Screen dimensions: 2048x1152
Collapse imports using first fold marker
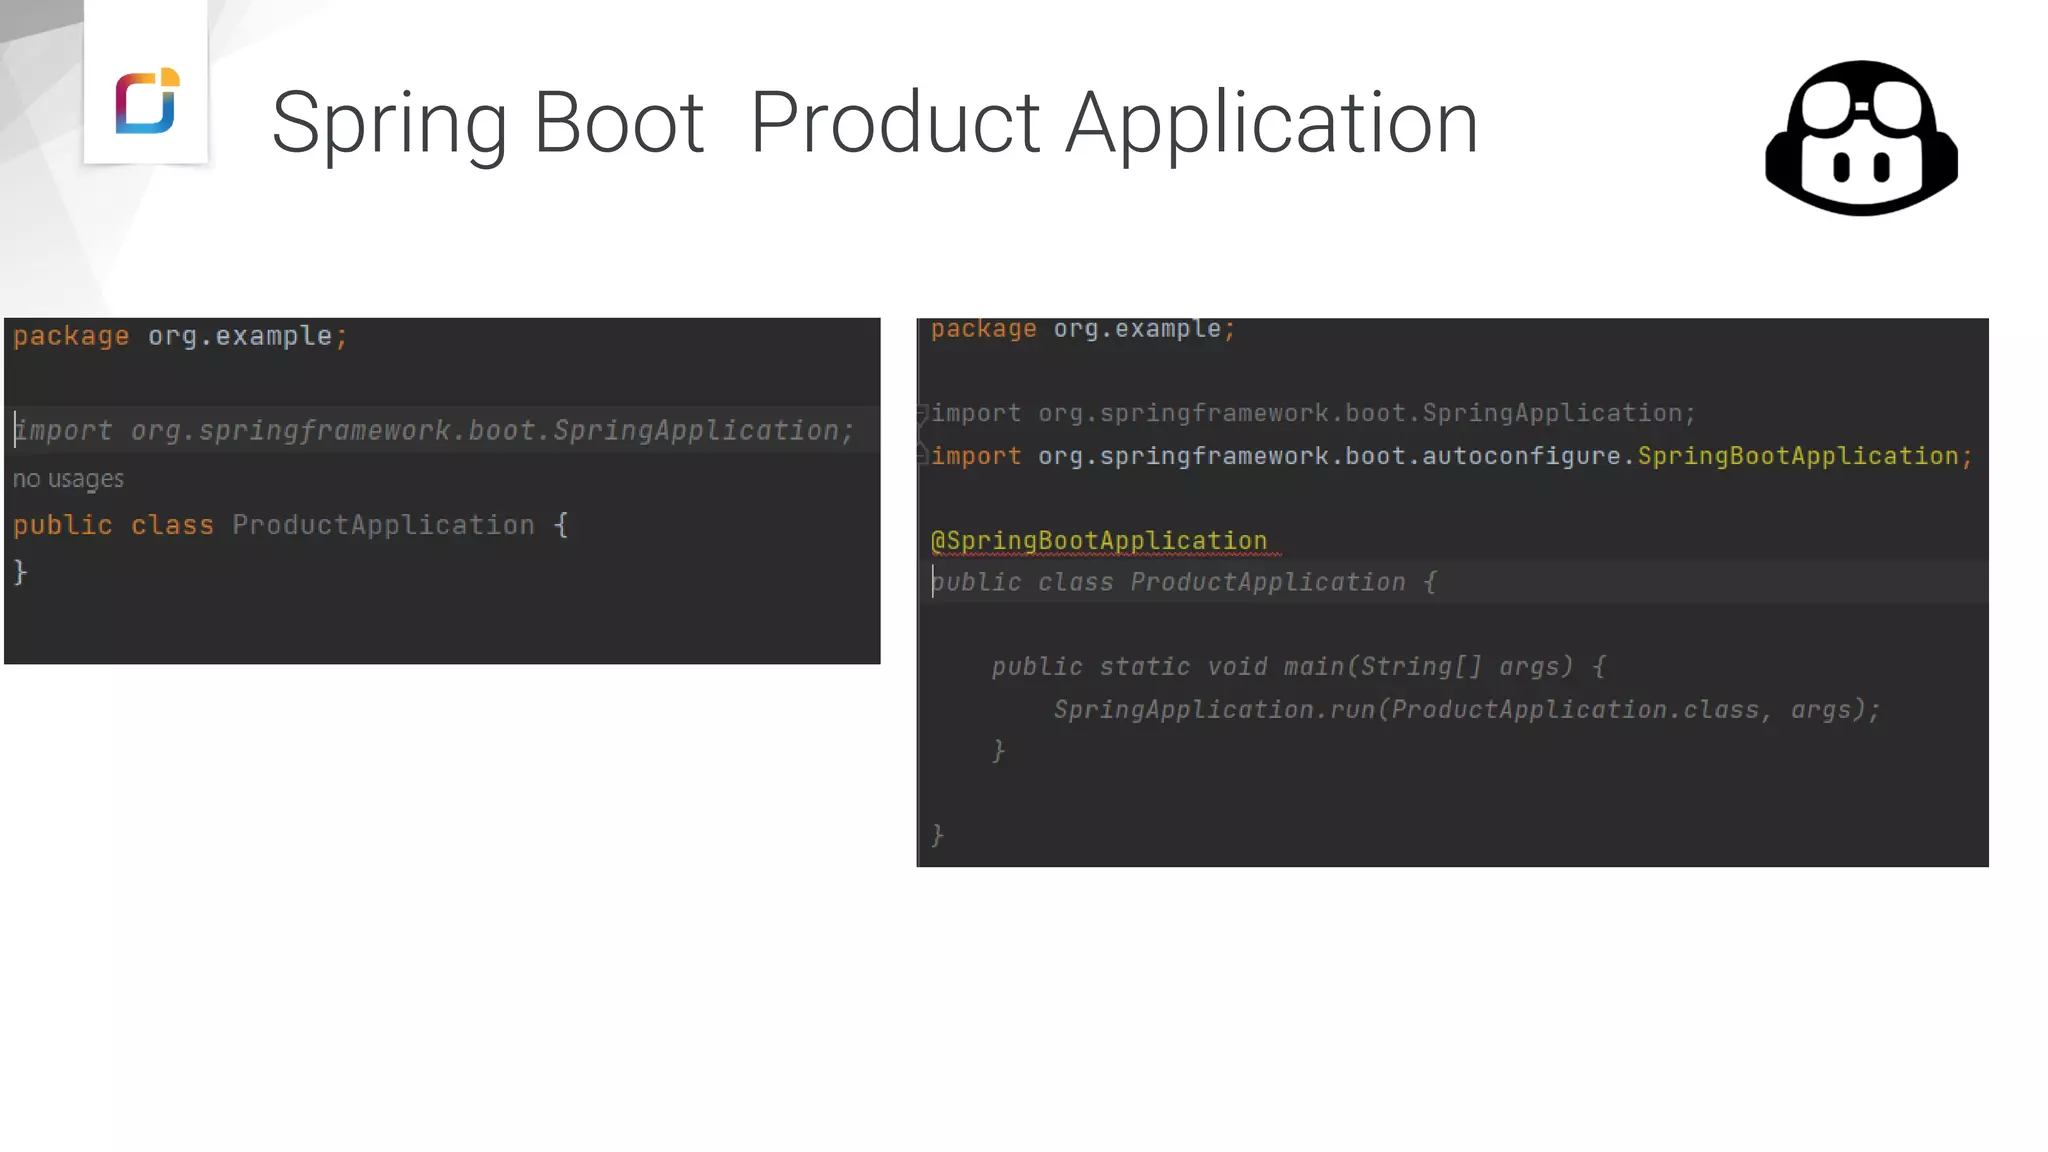click(x=923, y=412)
